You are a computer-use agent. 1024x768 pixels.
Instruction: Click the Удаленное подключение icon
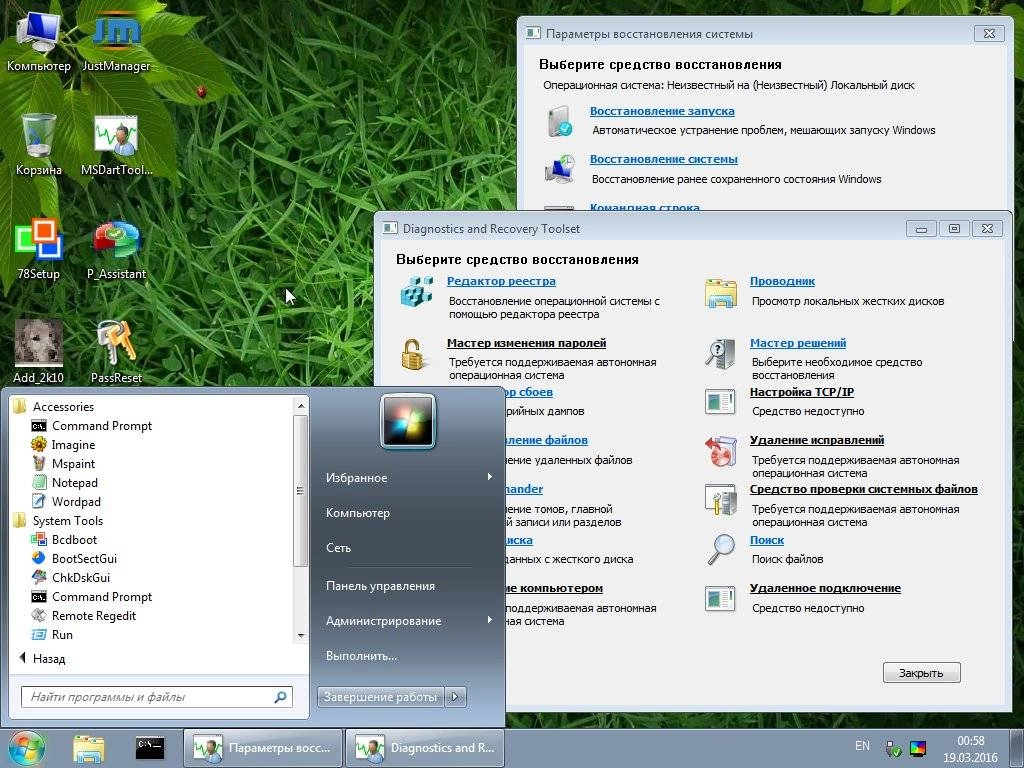pos(720,598)
